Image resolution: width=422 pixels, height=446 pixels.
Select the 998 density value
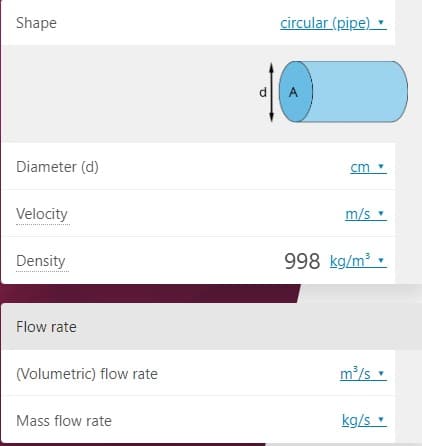302,261
